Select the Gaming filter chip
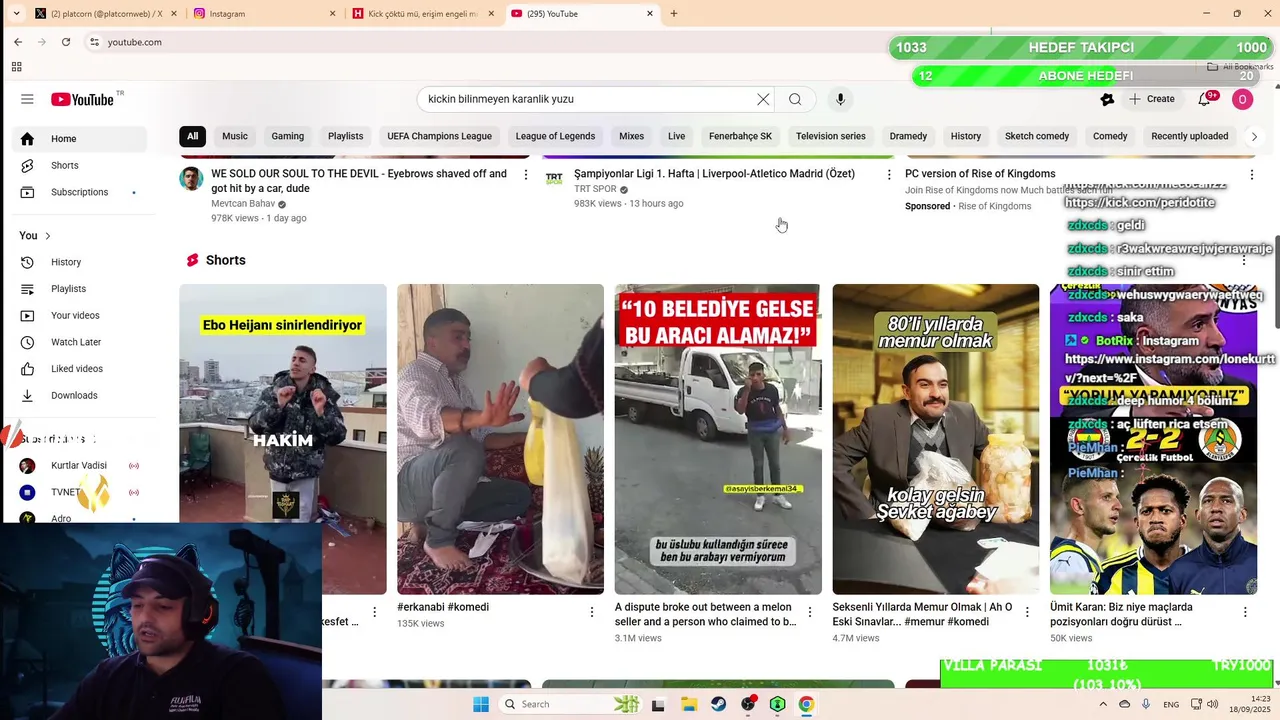This screenshot has width=1280, height=720. [x=288, y=136]
